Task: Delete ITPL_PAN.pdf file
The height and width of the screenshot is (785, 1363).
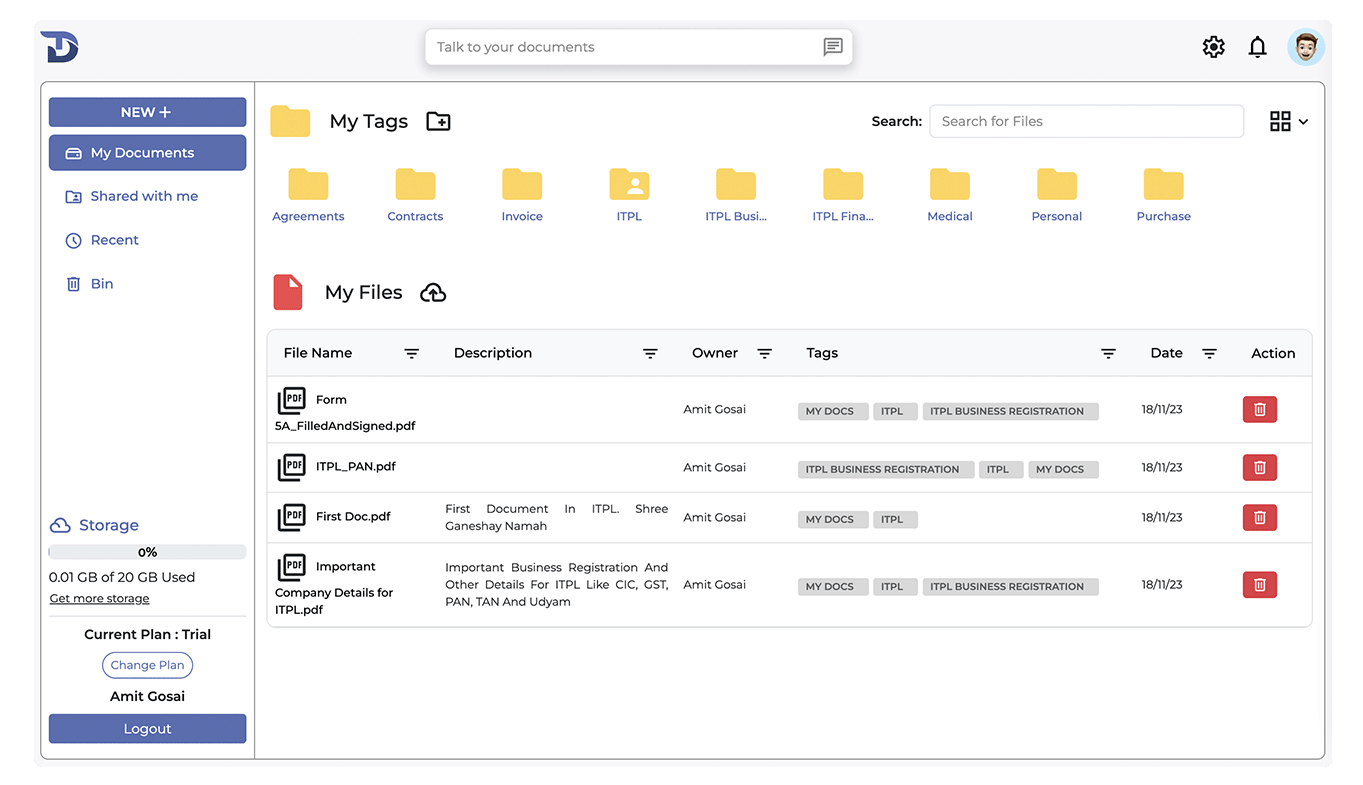Action: click(1260, 467)
